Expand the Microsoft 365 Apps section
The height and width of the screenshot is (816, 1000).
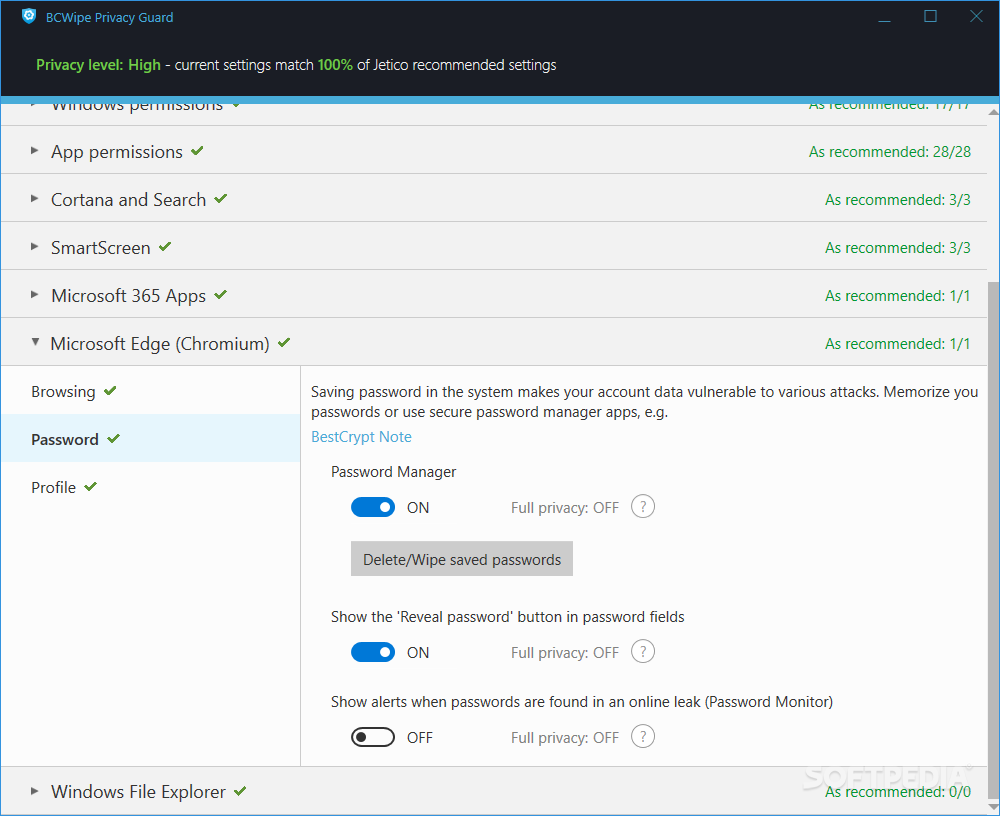pyautogui.click(x=34, y=294)
